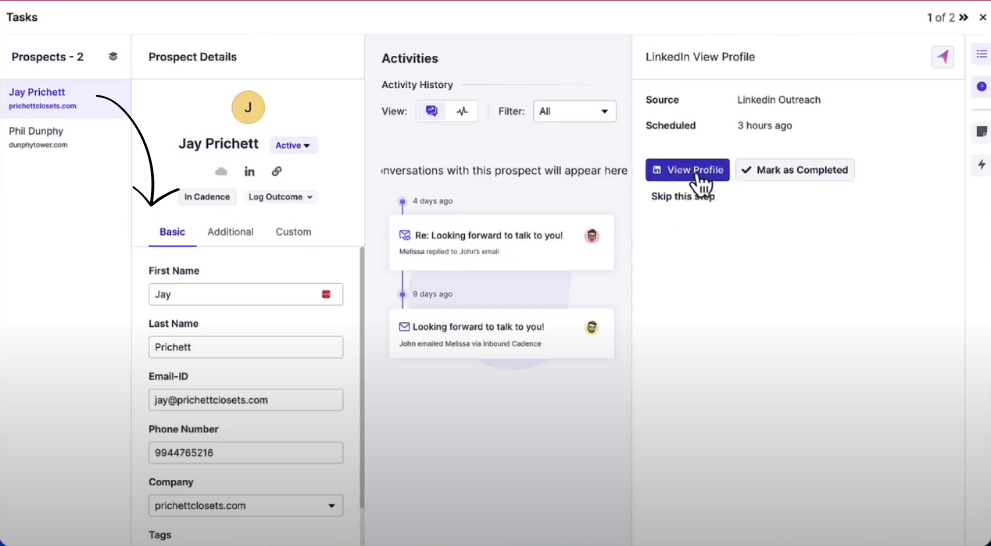Switch to the Additional tab
The image size is (991, 546).
[x=230, y=232]
